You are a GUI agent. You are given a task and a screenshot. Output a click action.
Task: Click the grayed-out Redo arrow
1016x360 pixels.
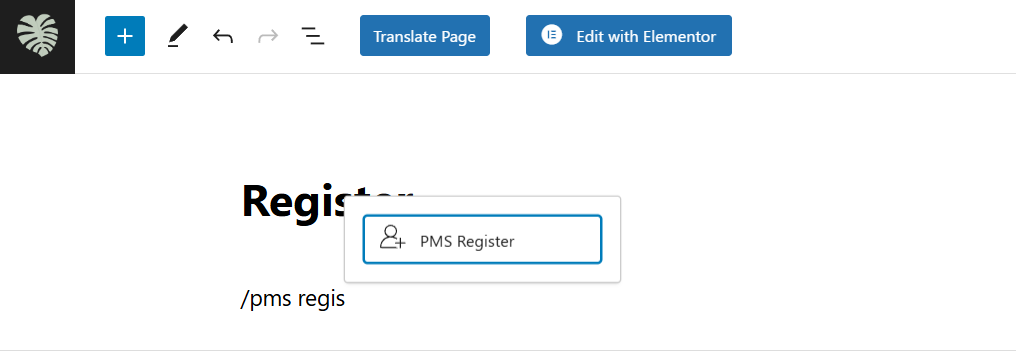coord(268,36)
